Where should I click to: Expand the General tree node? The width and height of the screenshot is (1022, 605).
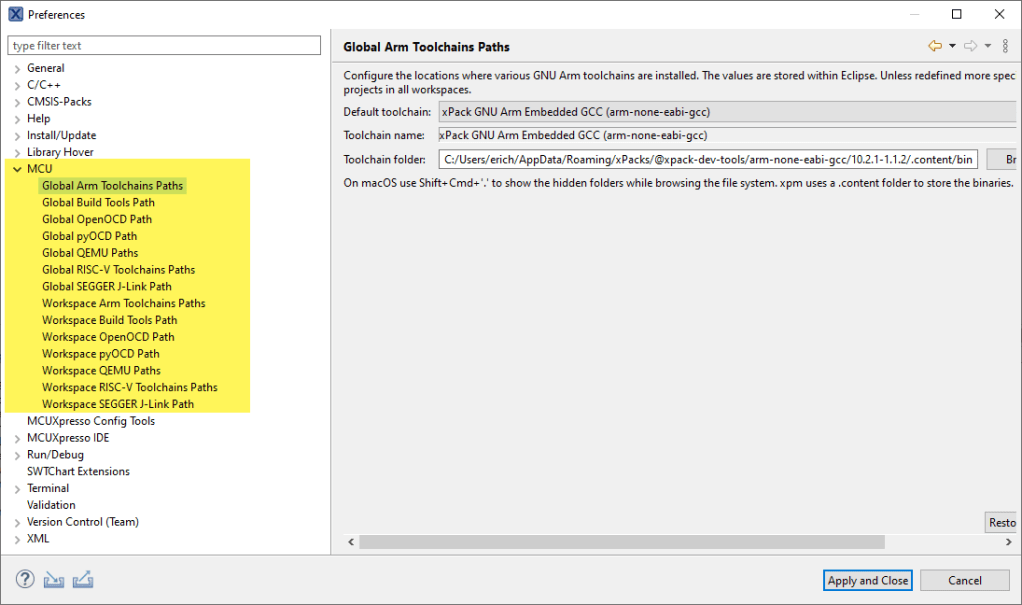[x=17, y=69]
